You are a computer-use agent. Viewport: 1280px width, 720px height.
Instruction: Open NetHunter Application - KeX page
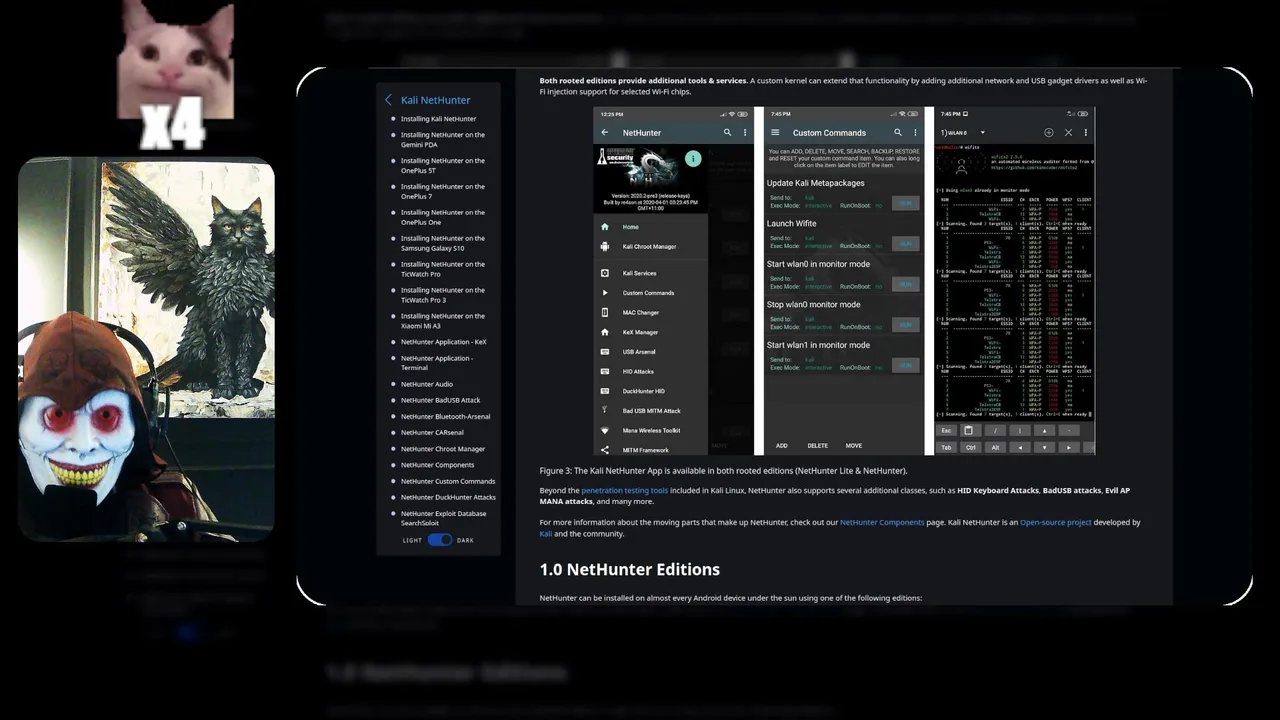click(x=443, y=342)
